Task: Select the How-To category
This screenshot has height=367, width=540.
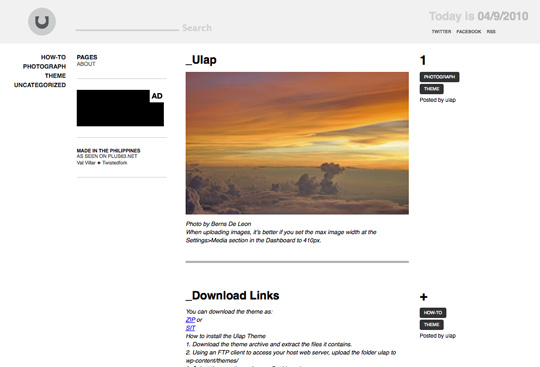Action: click(53, 57)
